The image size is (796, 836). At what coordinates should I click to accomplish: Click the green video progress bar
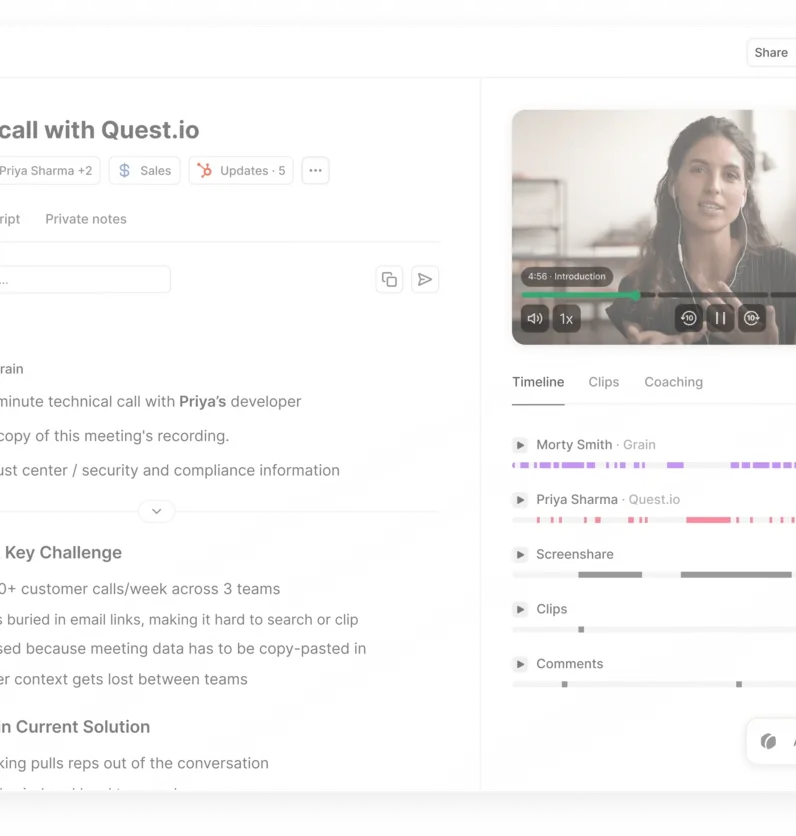pos(580,295)
